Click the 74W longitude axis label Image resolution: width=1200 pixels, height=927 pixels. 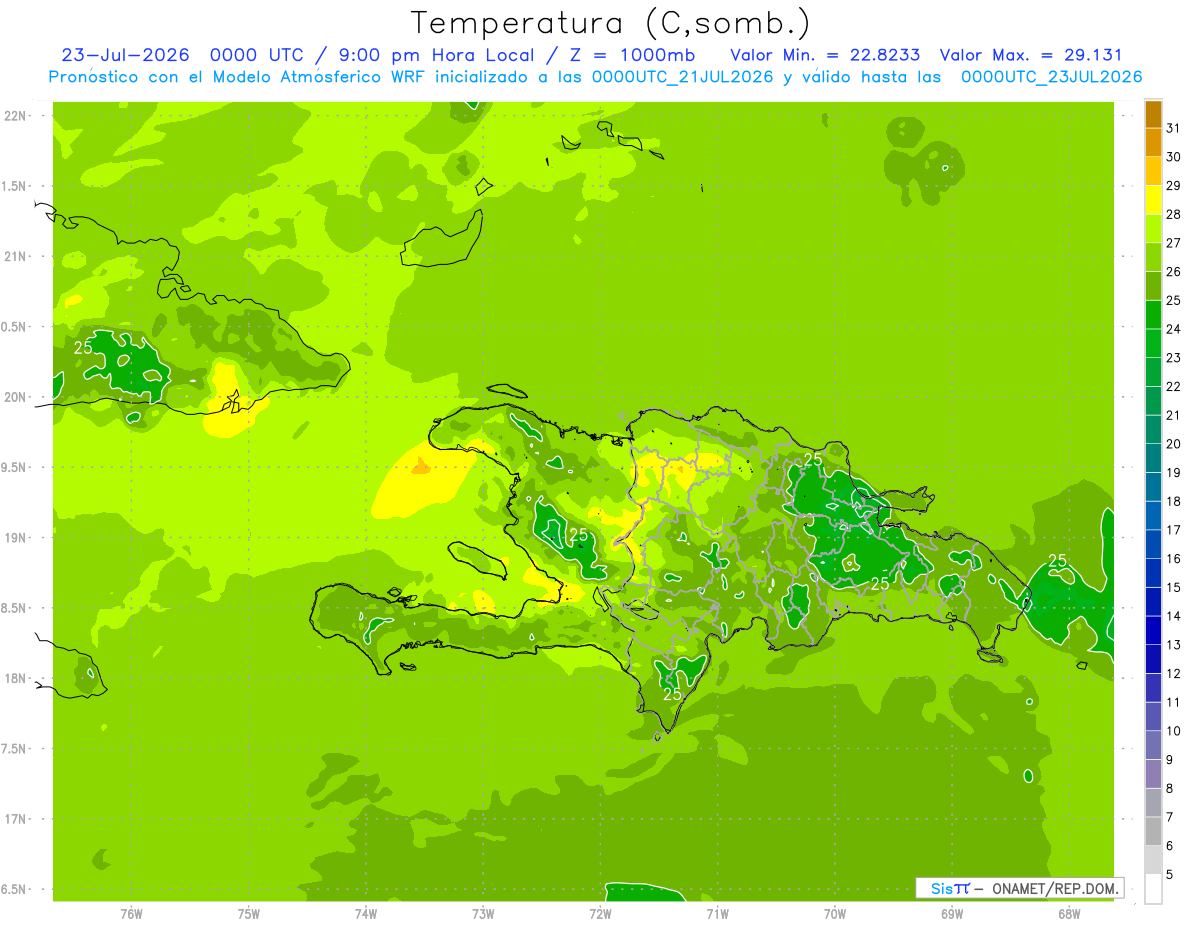point(366,913)
